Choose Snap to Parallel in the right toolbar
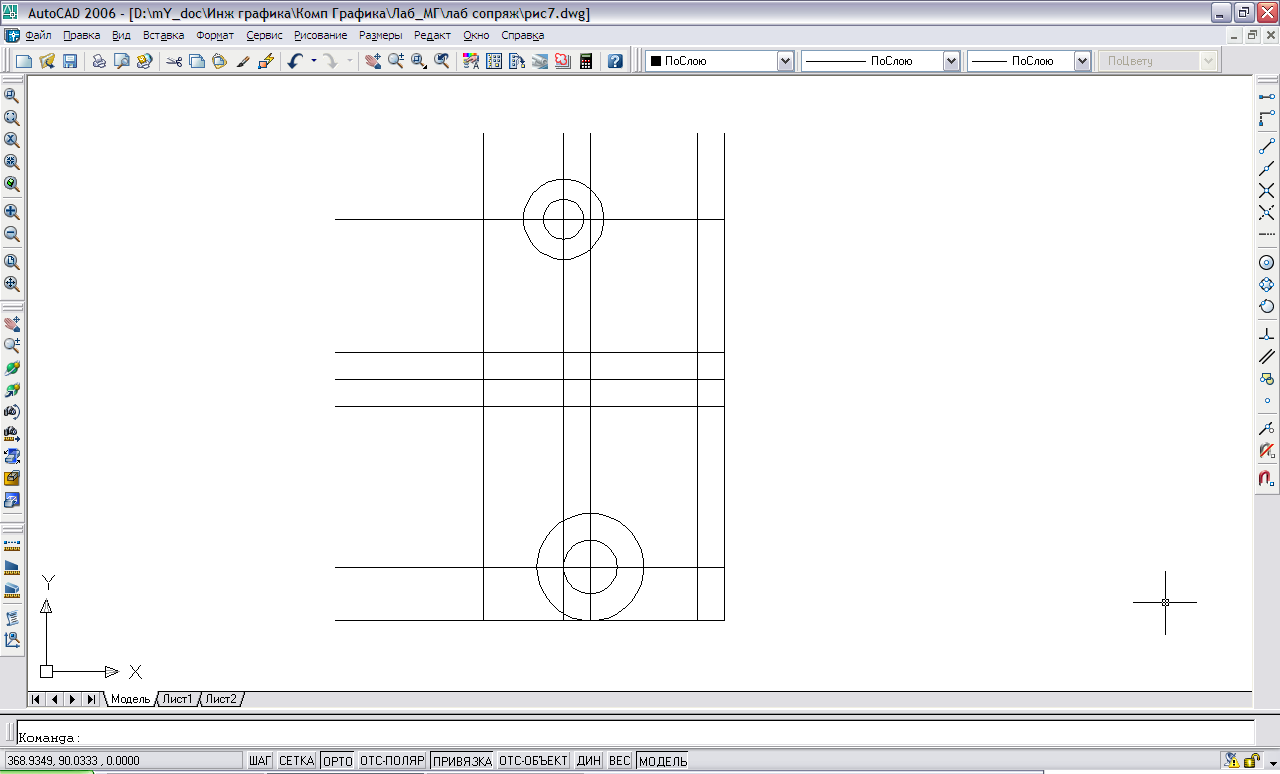The height and width of the screenshot is (774, 1280). point(1267,356)
